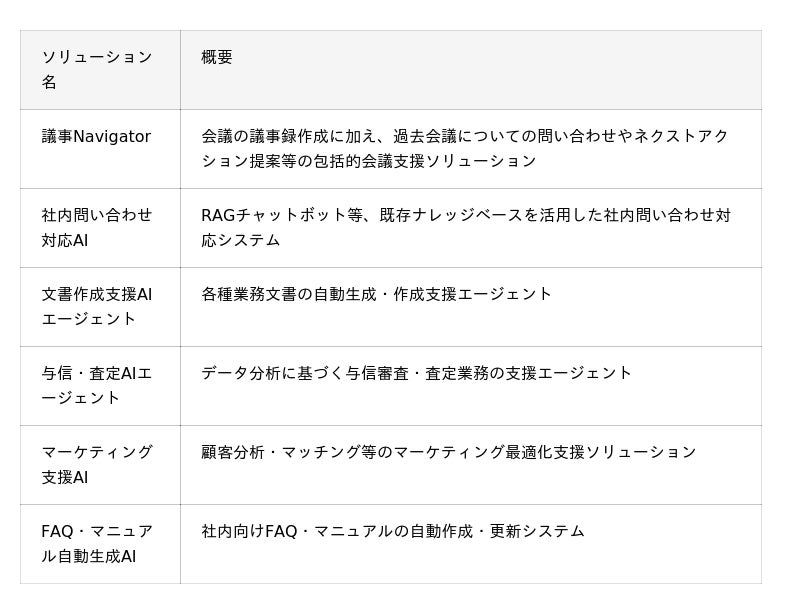Click the 顧客分析・マッチング等 description text
Viewport: 800px width, 614px height.
click(448, 452)
